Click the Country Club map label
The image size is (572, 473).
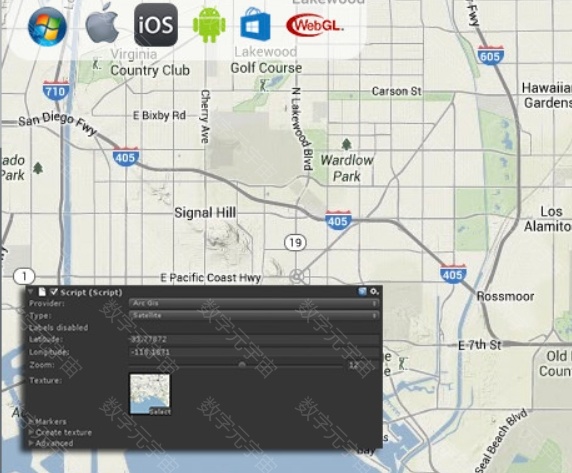pyautogui.click(x=150, y=70)
